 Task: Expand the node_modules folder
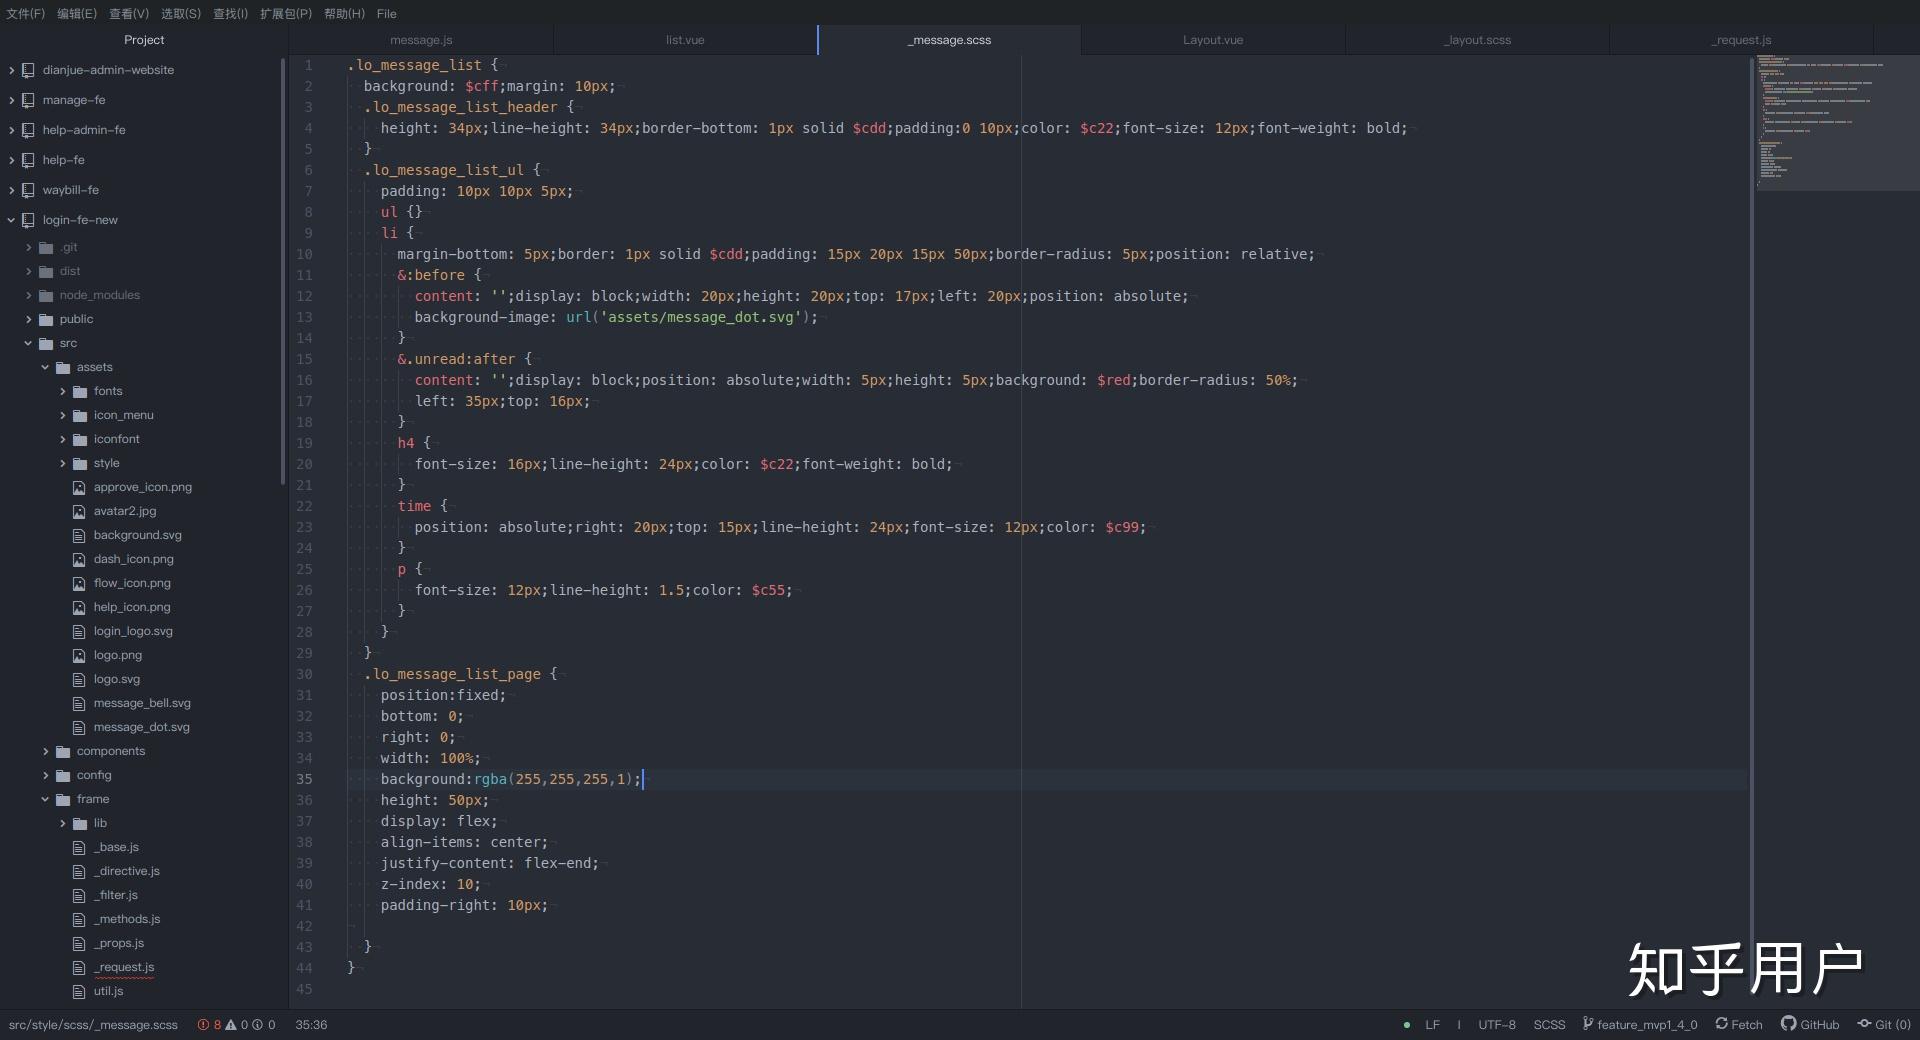coord(99,295)
